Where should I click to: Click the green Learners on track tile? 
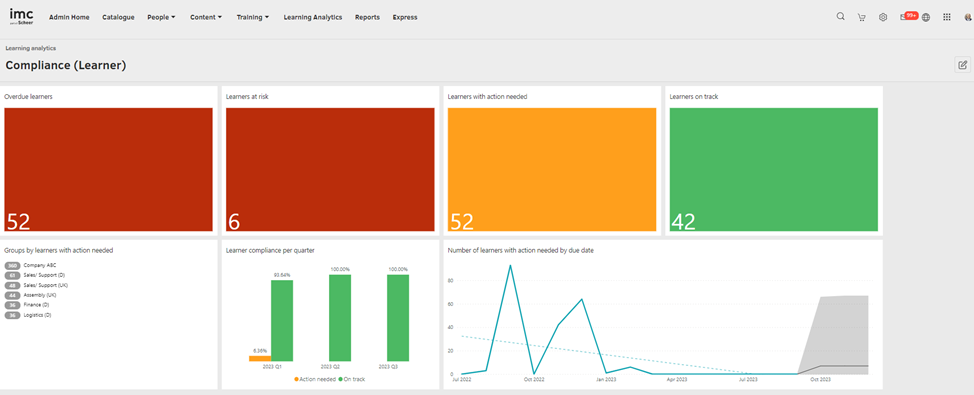pos(774,170)
